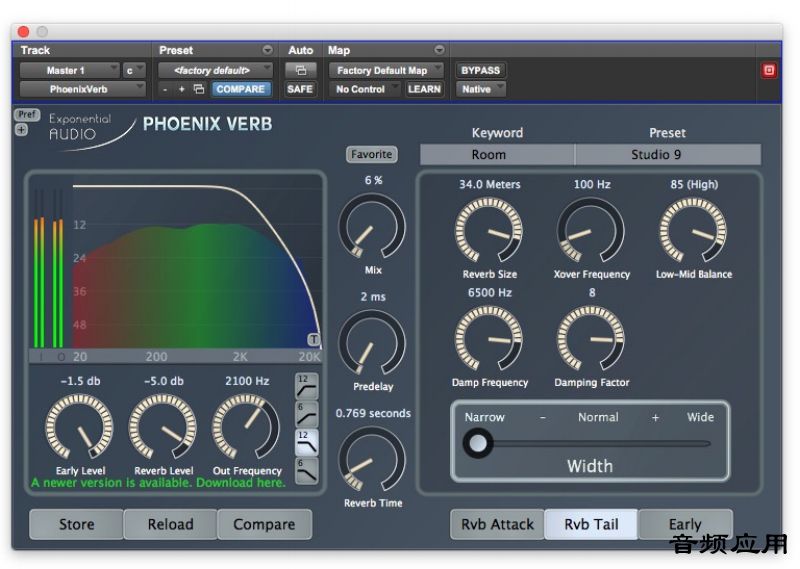The image size is (800, 569).
Task: Open the Native processing dropdown
Action: [x=481, y=89]
